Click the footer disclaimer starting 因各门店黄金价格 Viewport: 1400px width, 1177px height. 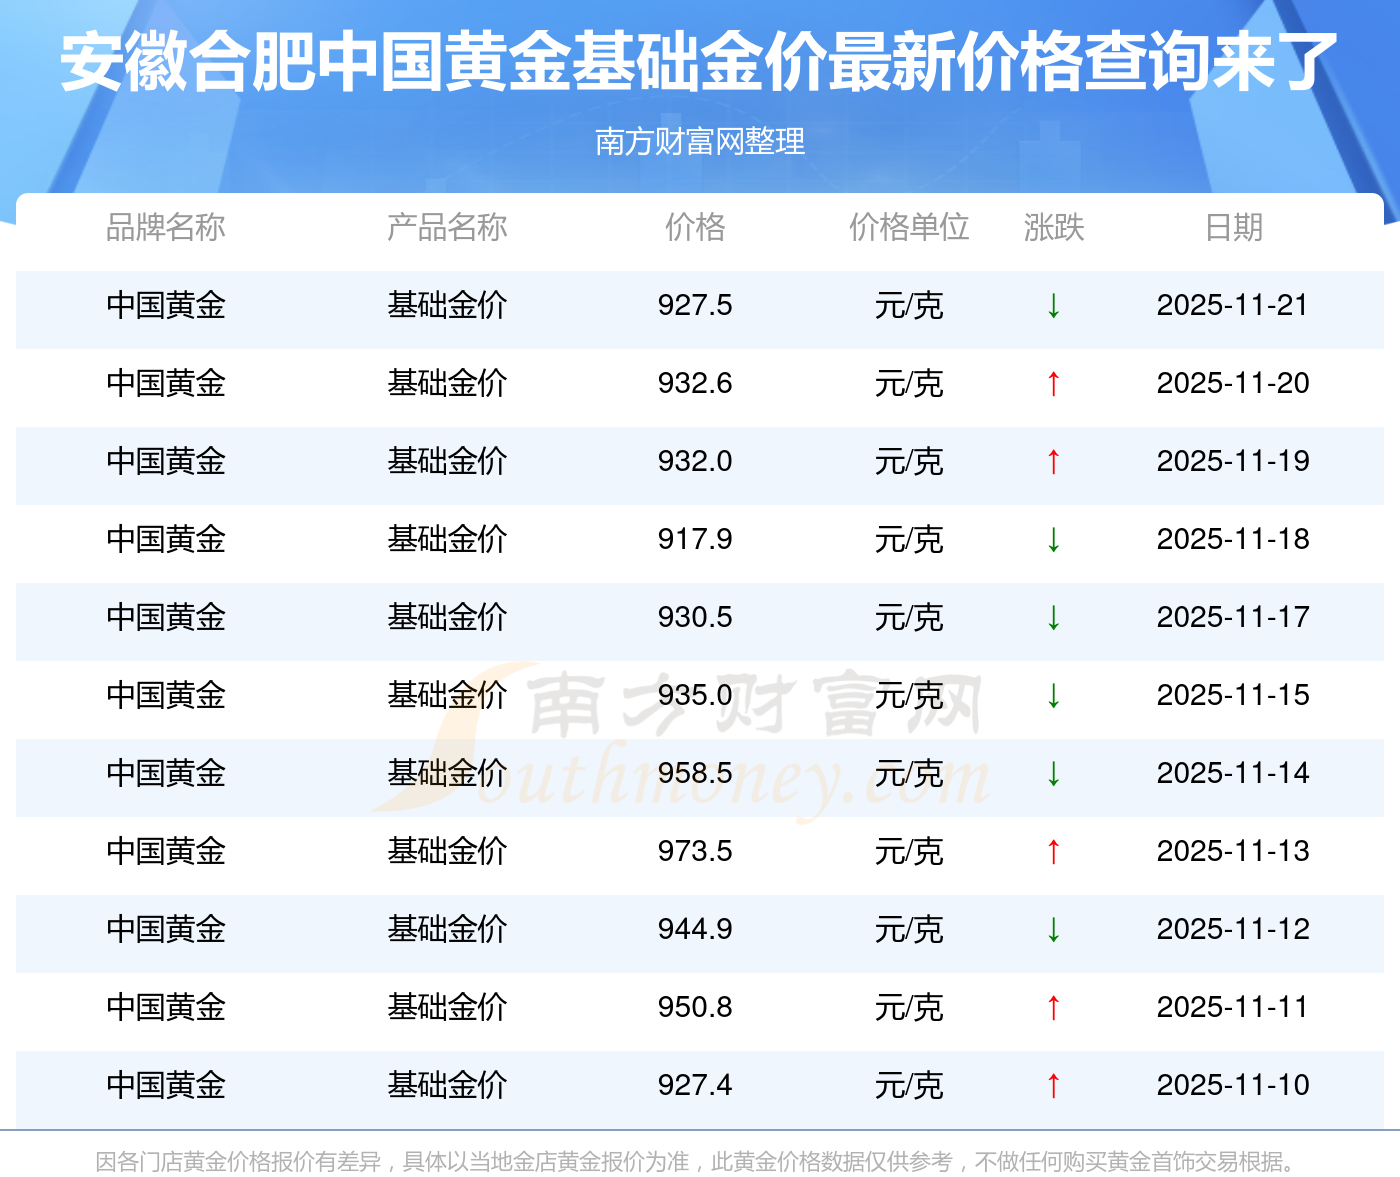coord(699,1161)
